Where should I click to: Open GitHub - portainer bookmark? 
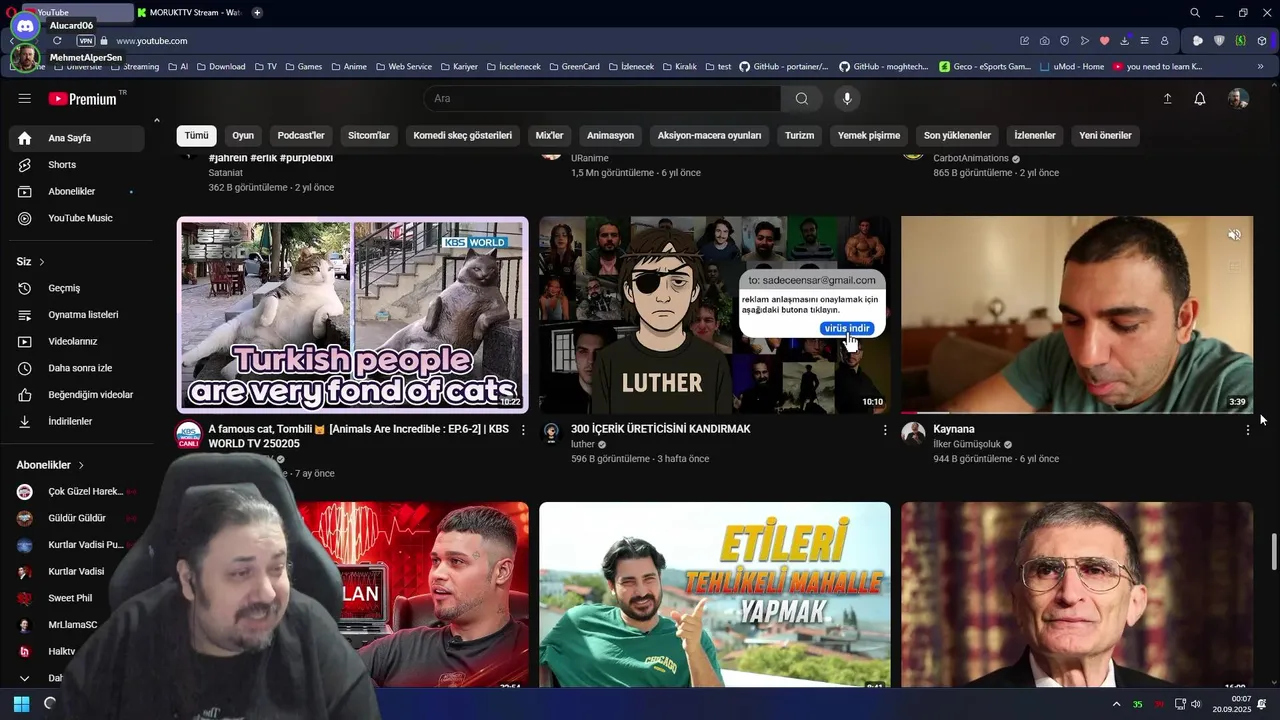tap(784, 67)
